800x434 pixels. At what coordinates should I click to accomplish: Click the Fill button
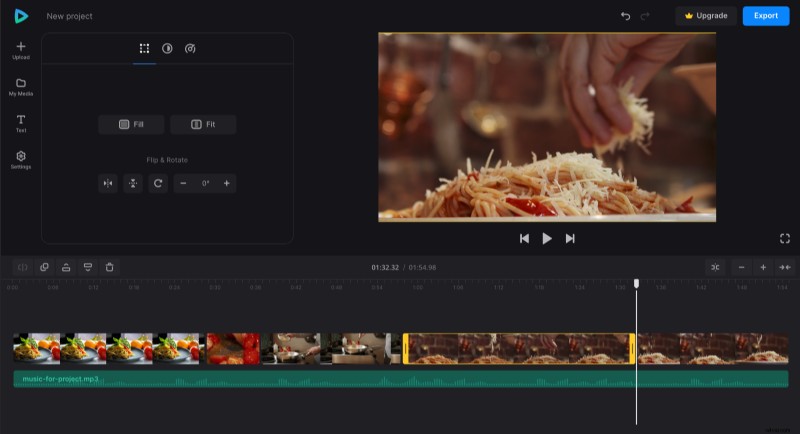coord(131,124)
